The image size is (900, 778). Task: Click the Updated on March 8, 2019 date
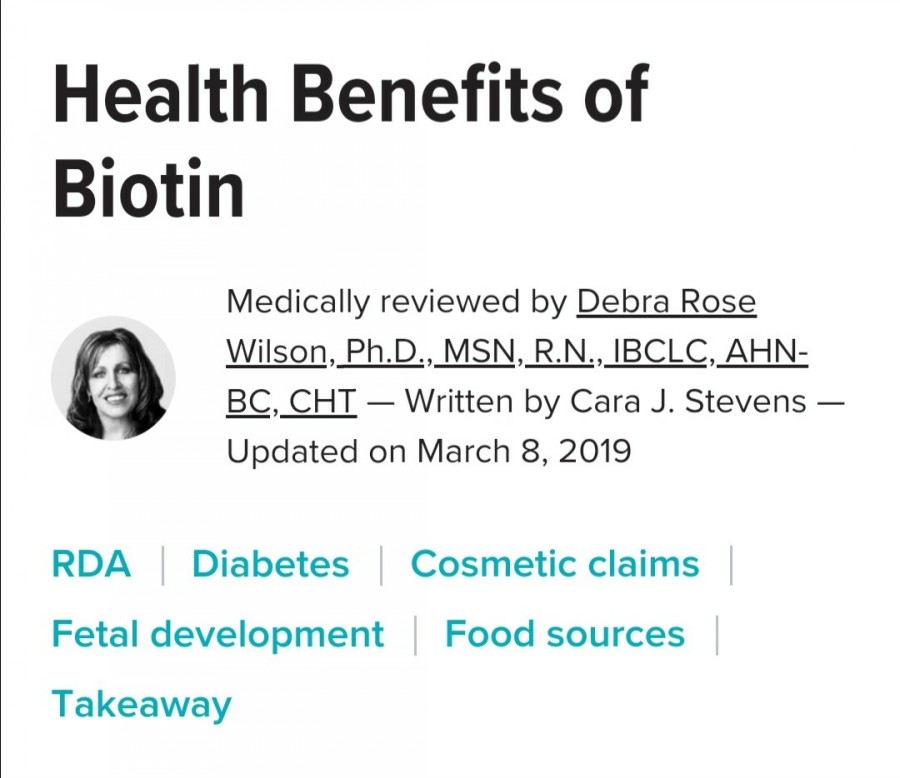[429, 451]
